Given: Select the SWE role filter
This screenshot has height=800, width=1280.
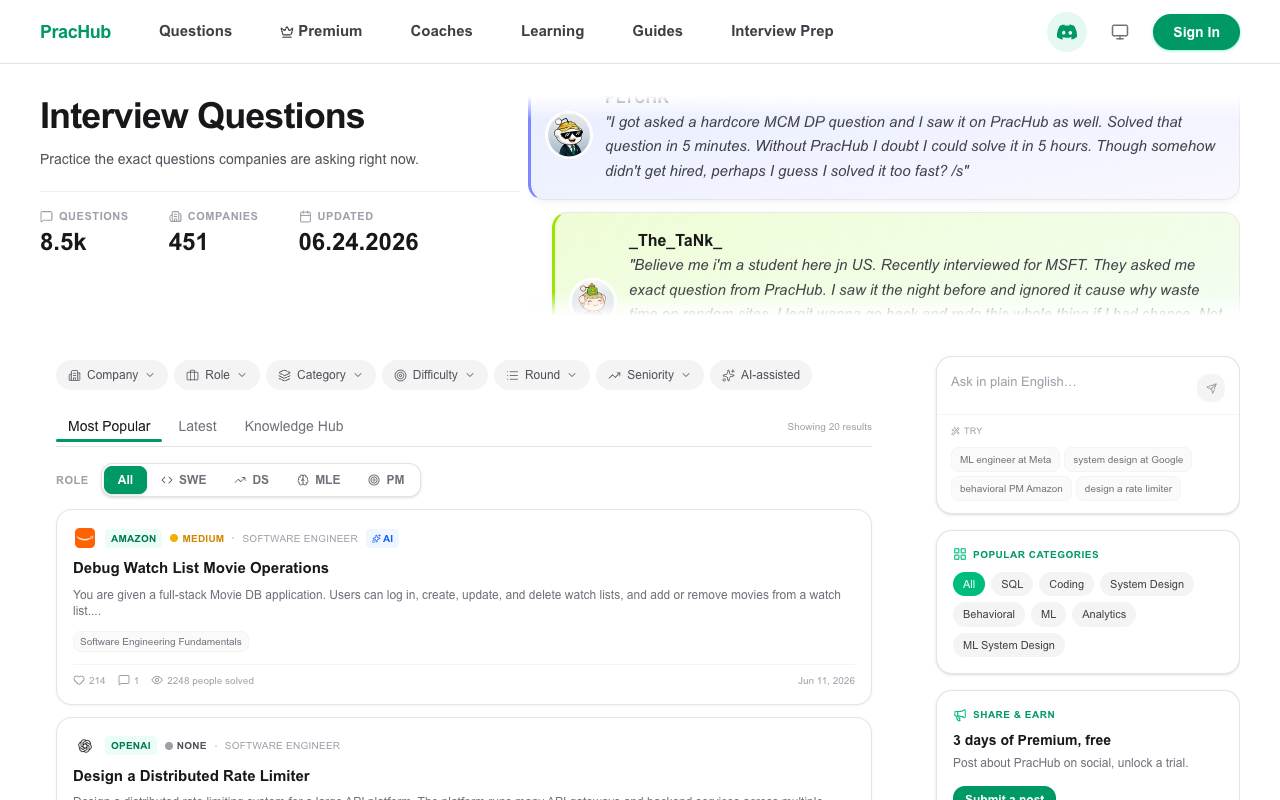Looking at the screenshot, I should click(184, 480).
